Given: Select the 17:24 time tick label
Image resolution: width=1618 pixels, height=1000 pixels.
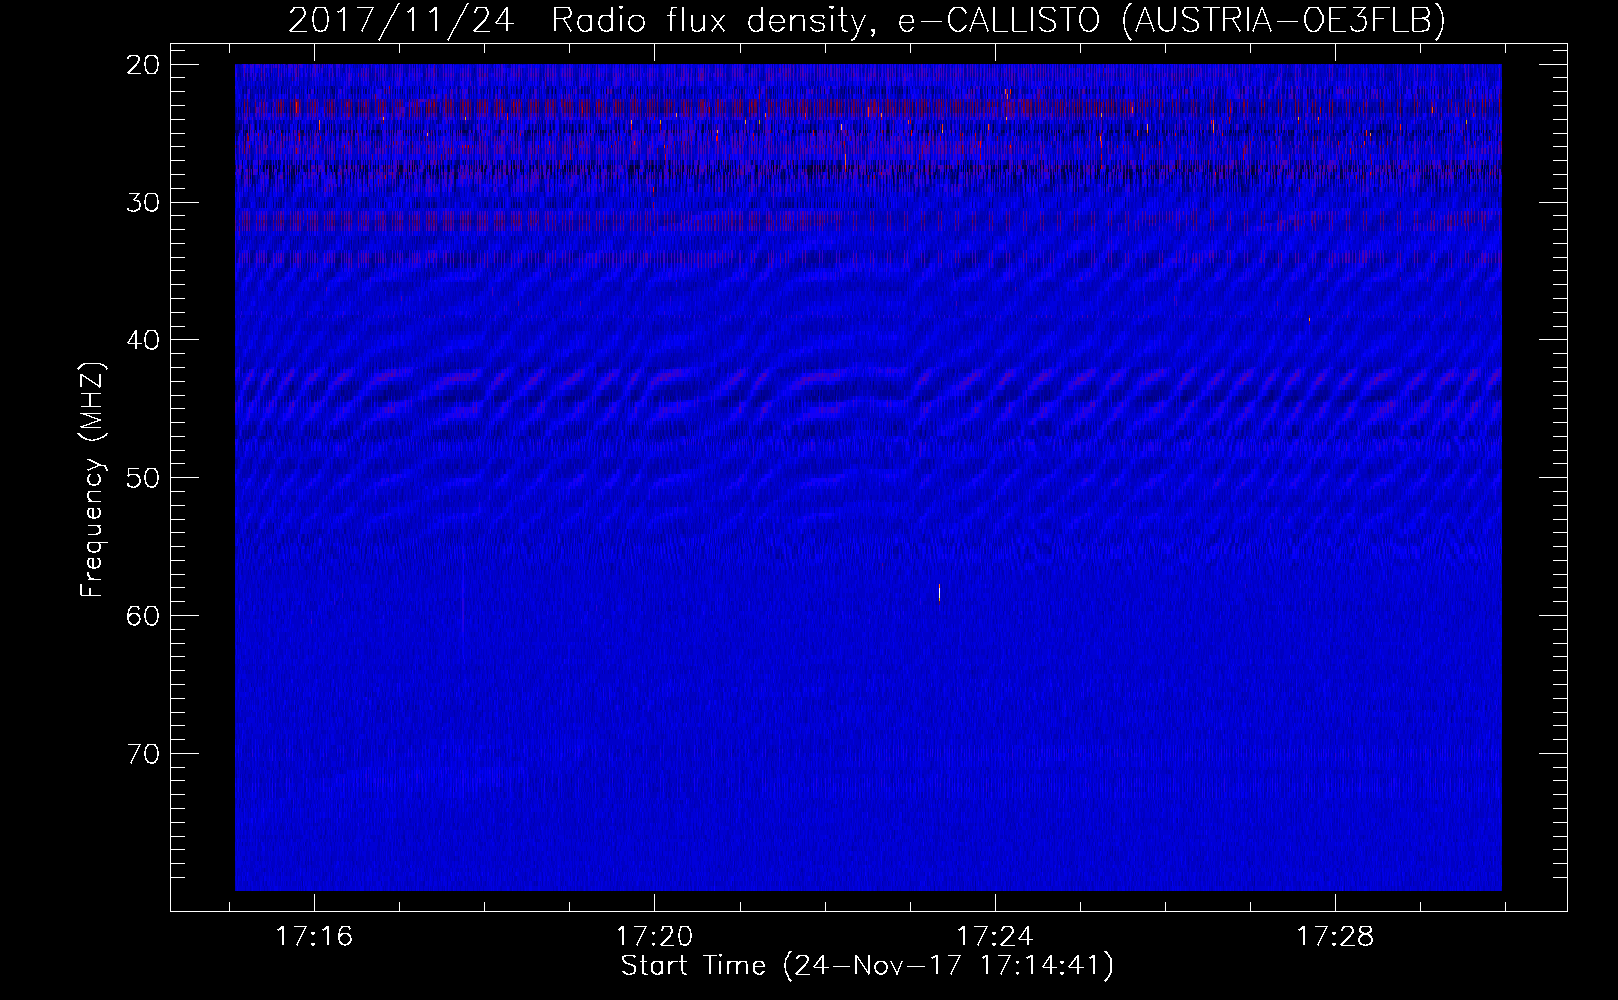Looking at the screenshot, I should (x=995, y=937).
